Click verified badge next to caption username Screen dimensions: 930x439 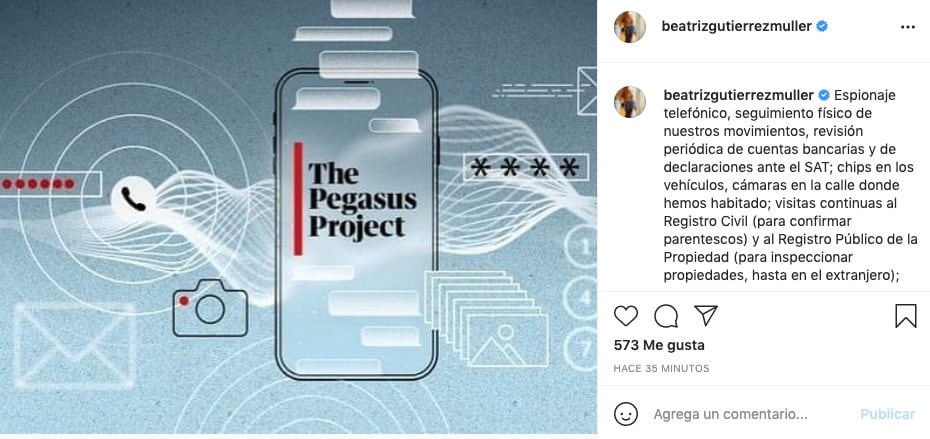pyautogui.click(x=824, y=95)
